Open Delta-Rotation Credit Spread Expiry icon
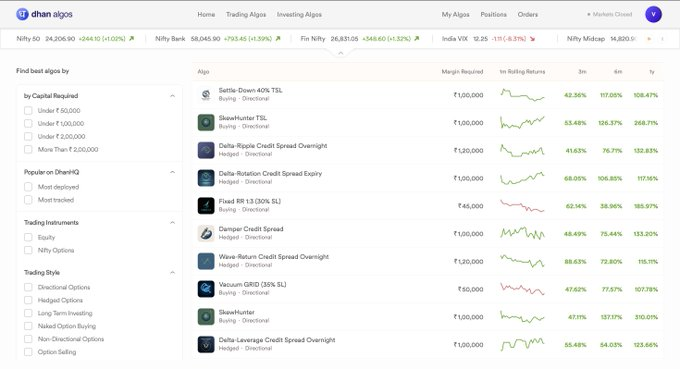This screenshot has height=369, width=680. point(206,178)
